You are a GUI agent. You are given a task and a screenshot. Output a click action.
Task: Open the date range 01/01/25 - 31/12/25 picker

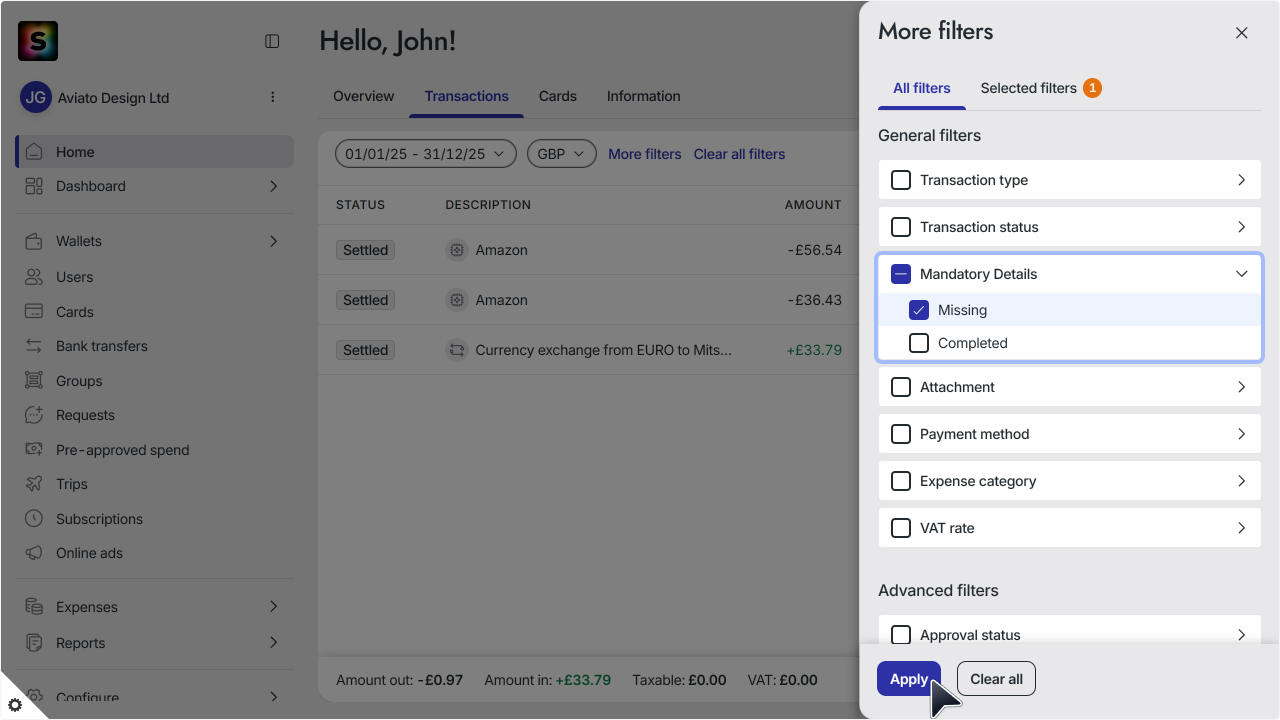click(x=426, y=154)
